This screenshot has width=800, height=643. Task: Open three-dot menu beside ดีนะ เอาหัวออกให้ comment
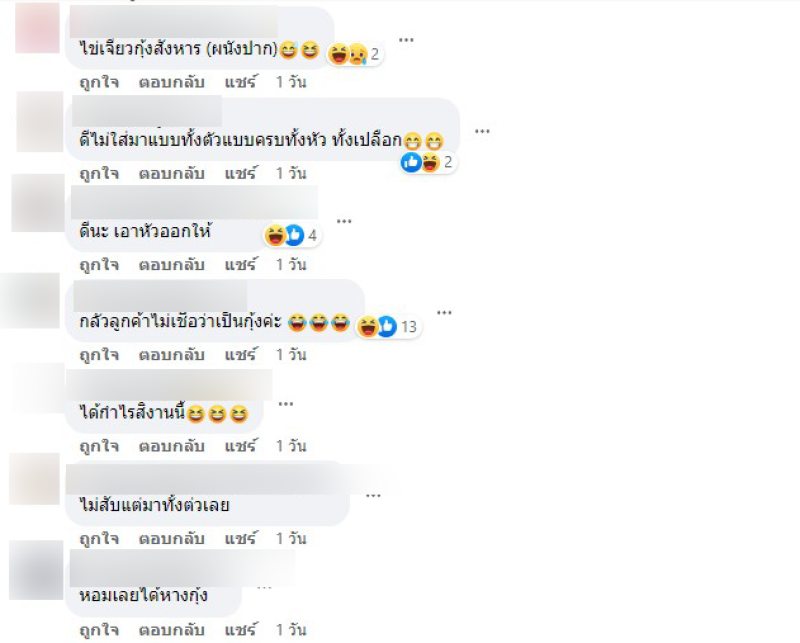coord(344,221)
